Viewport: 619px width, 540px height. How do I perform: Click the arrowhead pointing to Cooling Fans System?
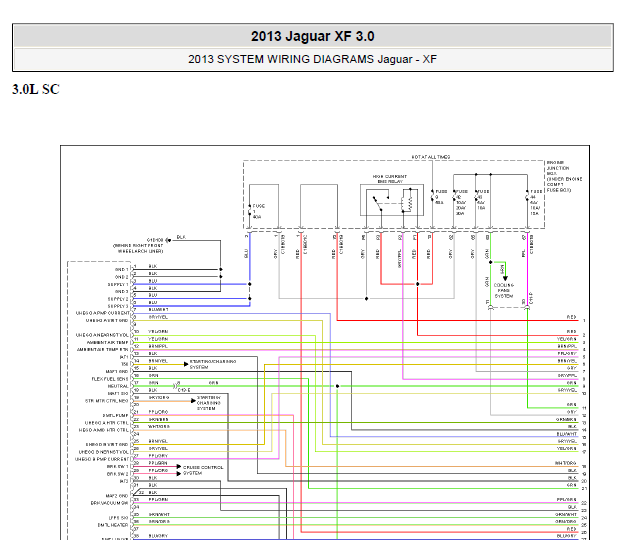coord(505,279)
